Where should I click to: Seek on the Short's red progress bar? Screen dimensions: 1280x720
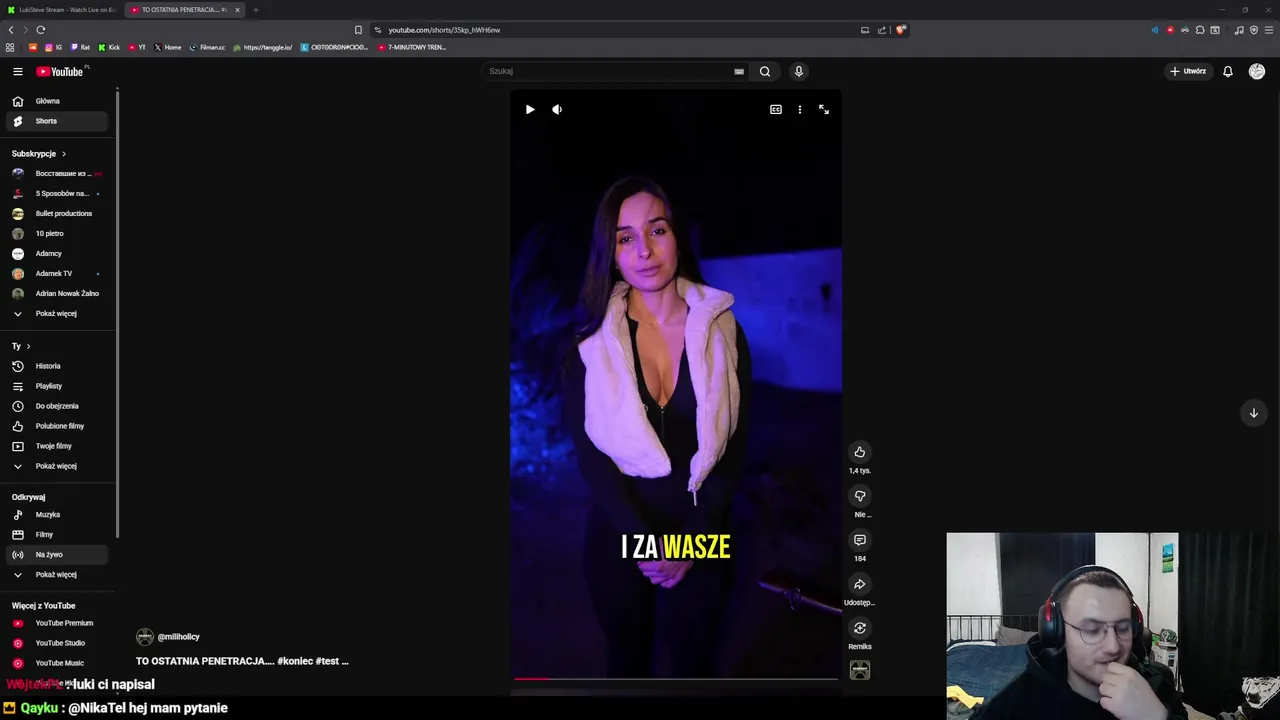coord(675,679)
